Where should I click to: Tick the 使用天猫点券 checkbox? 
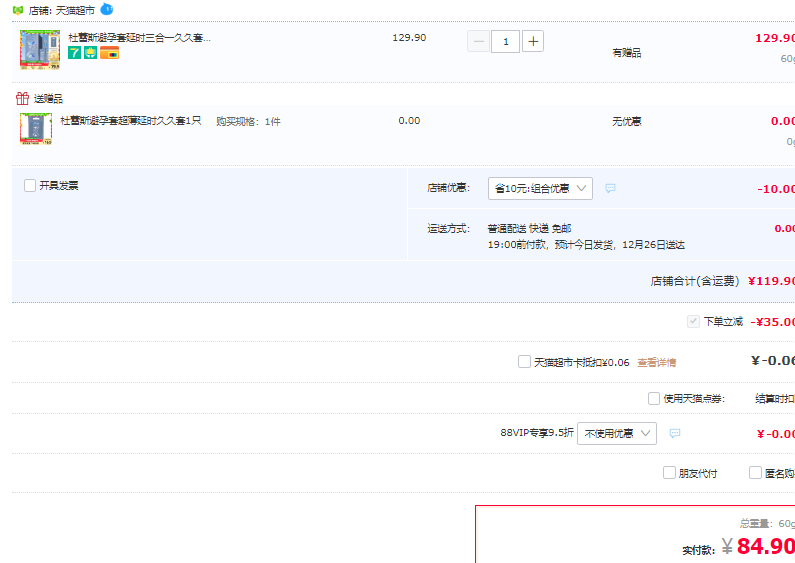point(654,398)
